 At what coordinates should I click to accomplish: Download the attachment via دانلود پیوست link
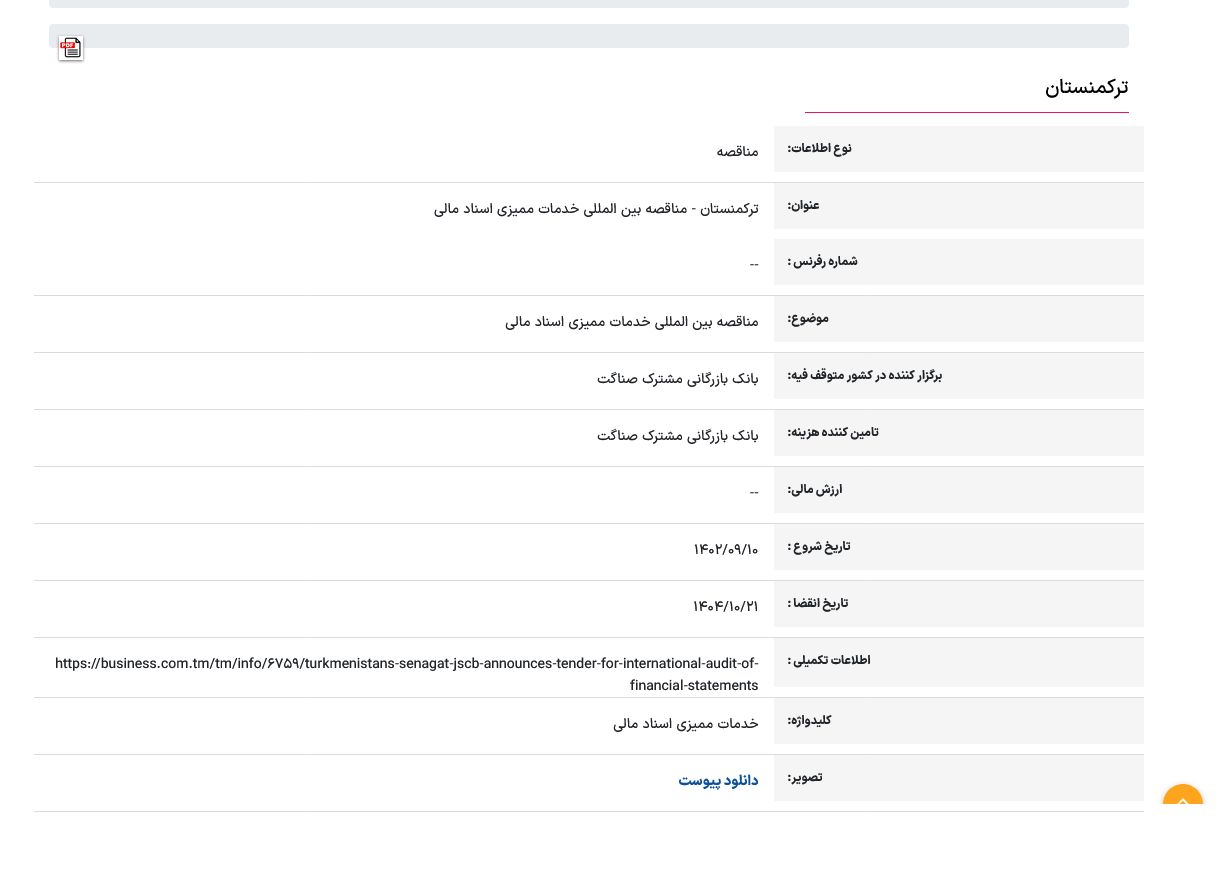pos(718,780)
